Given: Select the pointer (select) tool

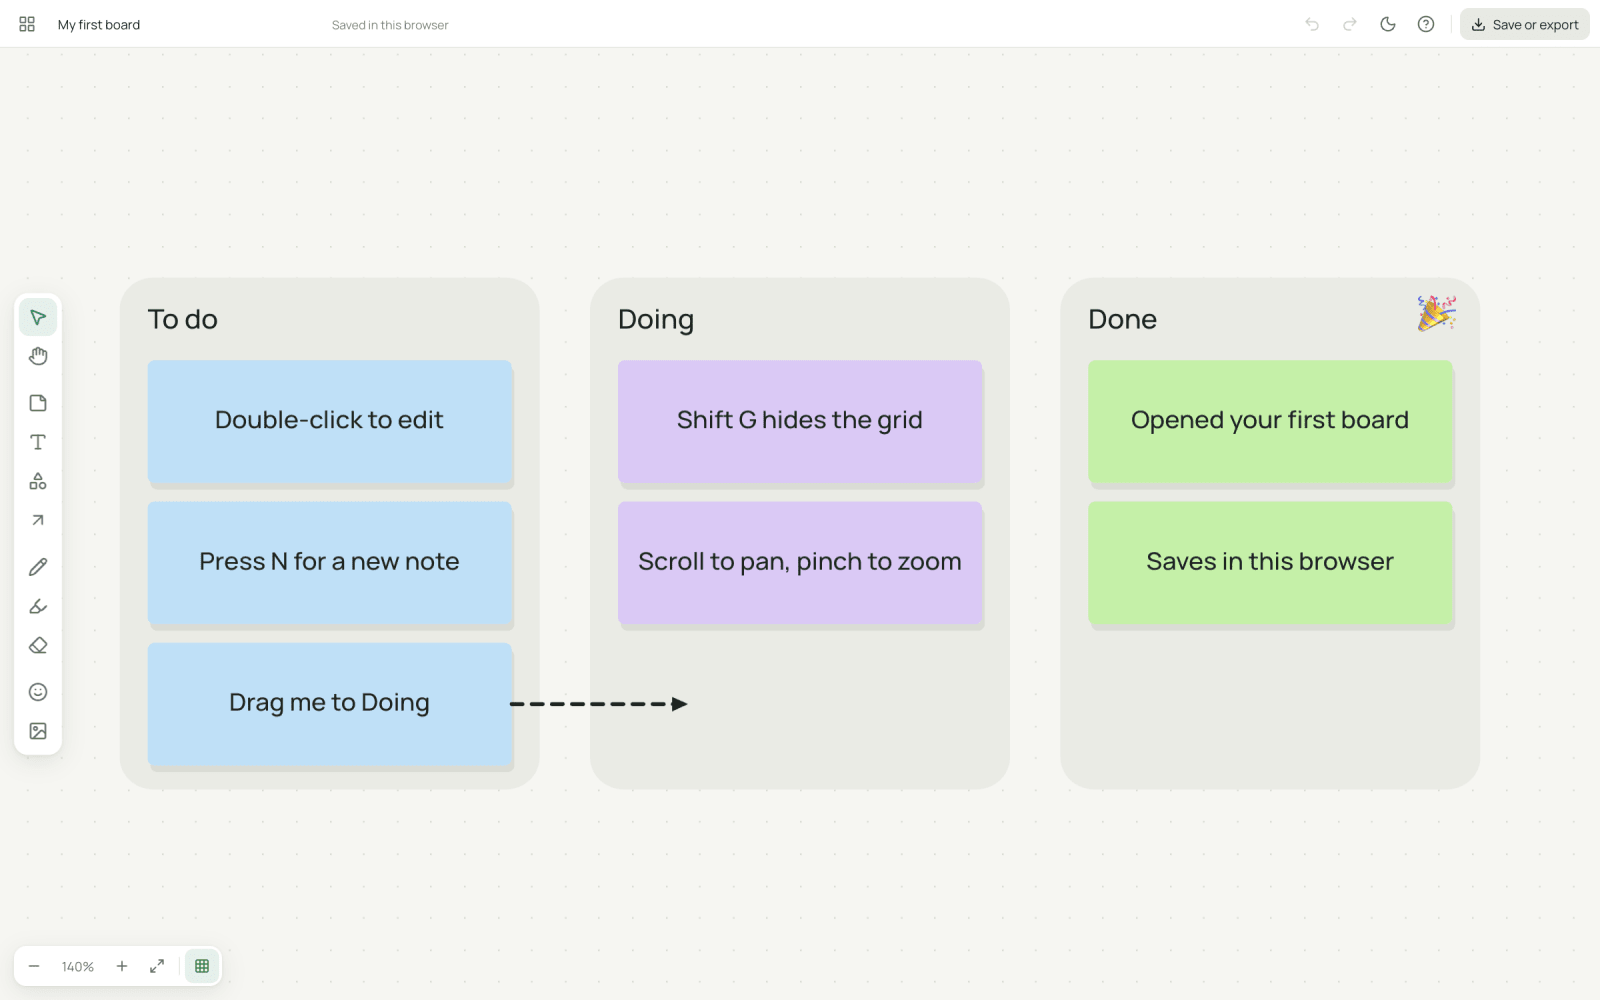Looking at the screenshot, I should (38, 318).
